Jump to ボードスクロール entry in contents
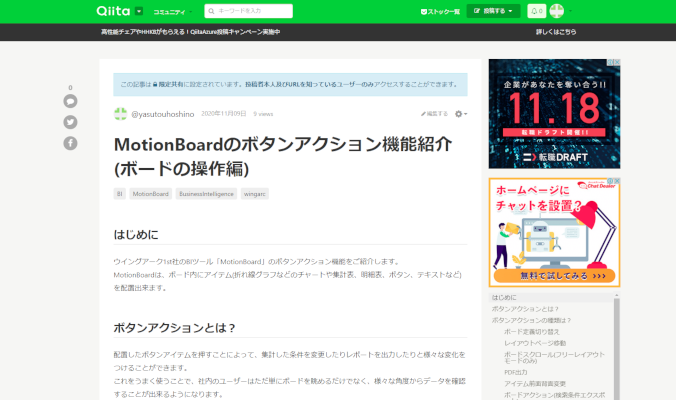The image size is (676, 400). pyautogui.click(x=554, y=357)
